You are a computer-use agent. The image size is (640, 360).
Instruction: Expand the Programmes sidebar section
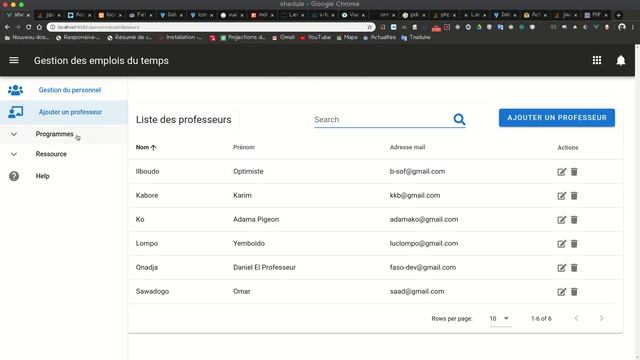14,134
